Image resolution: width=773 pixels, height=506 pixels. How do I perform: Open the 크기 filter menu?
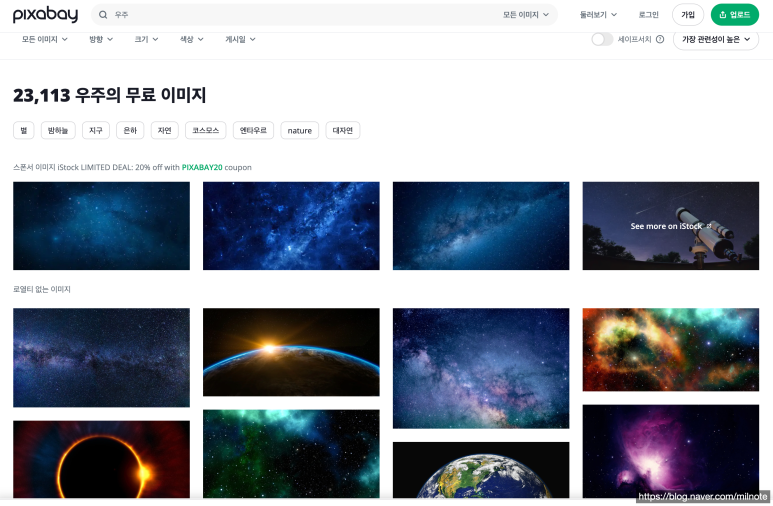(x=146, y=39)
